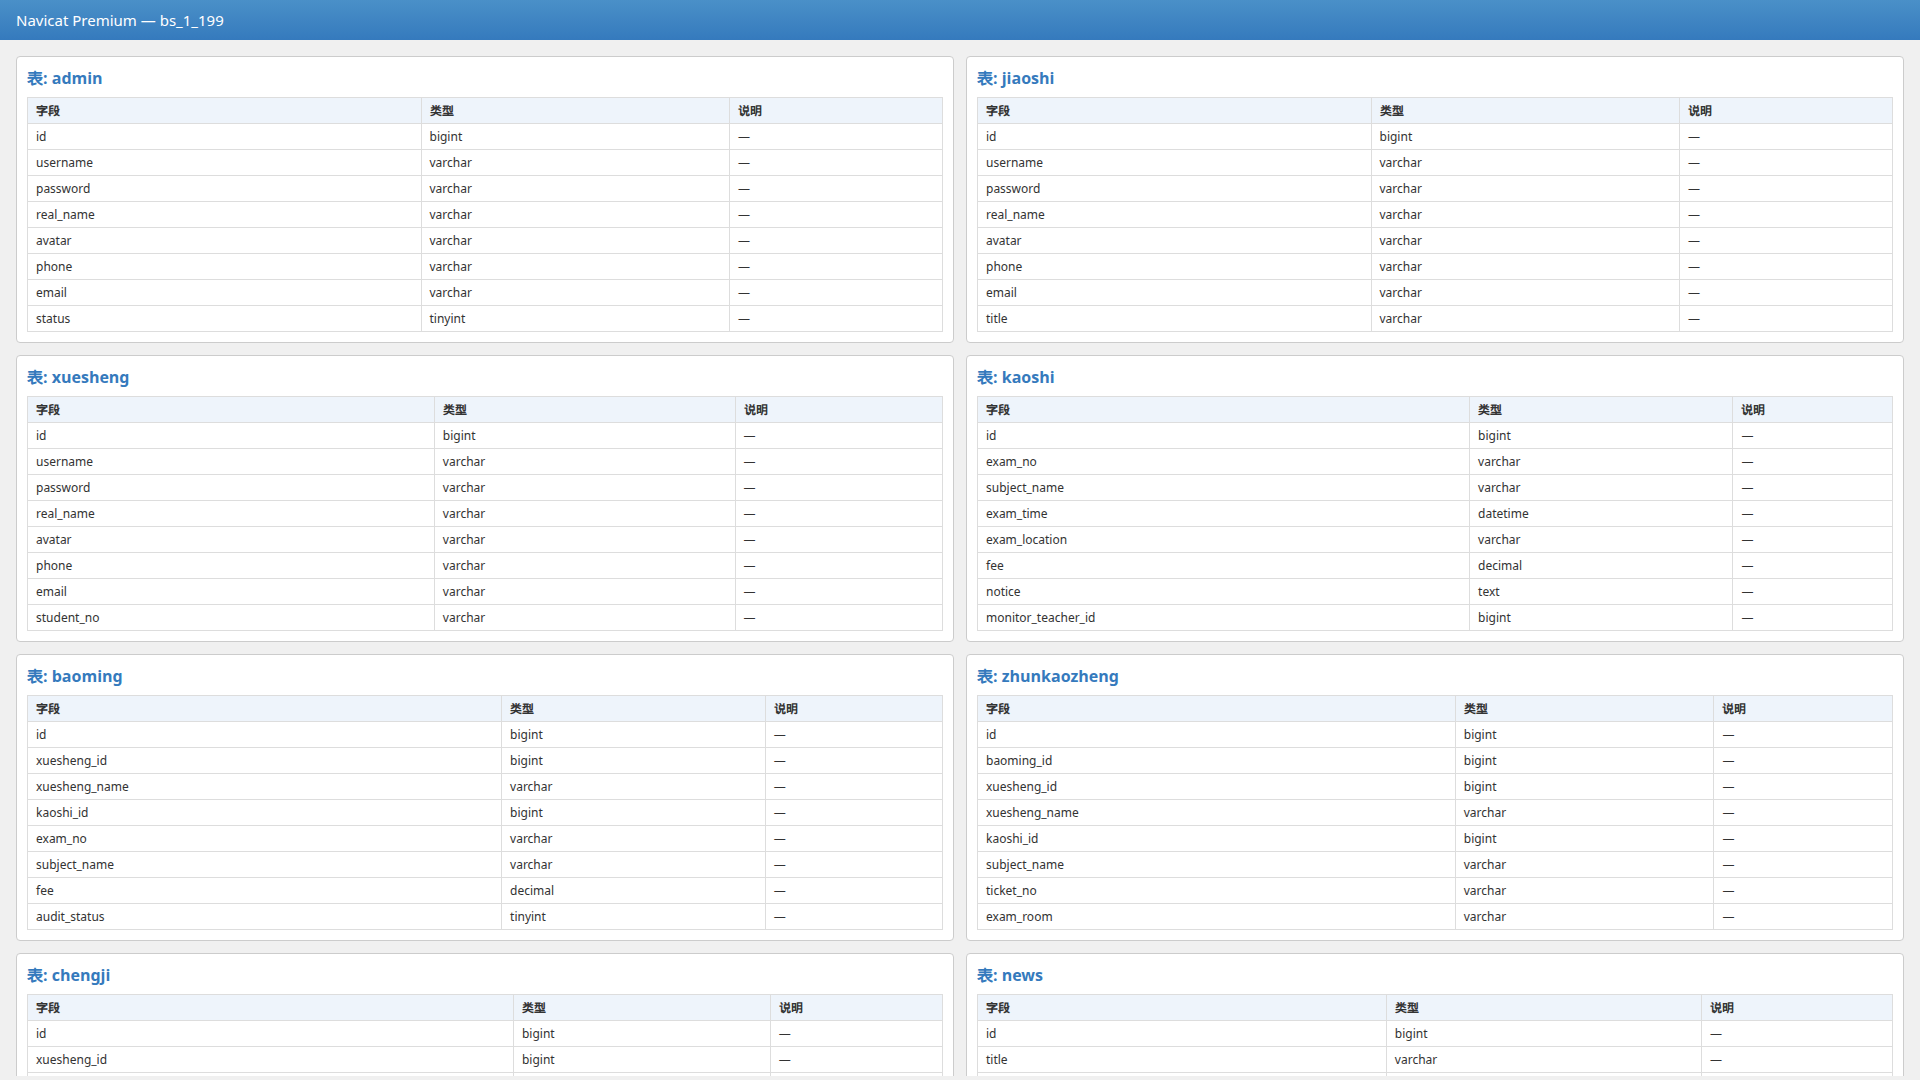Select the '表: chengji' table heading
This screenshot has height=1080, width=1920.
coord(69,975)
